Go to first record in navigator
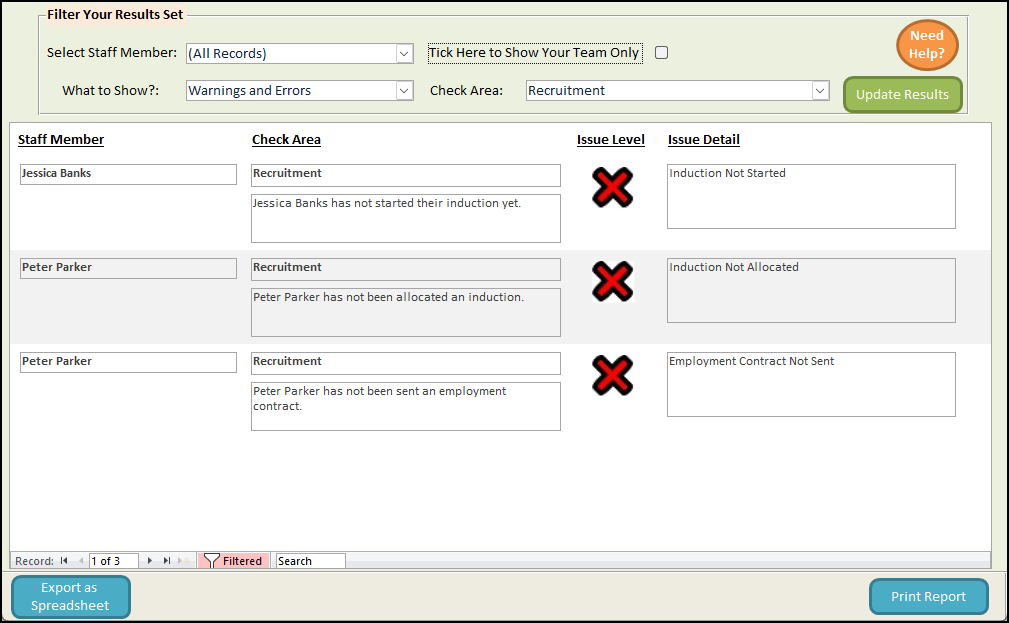This screenshot has height=623, width=1009. (65, 561)
